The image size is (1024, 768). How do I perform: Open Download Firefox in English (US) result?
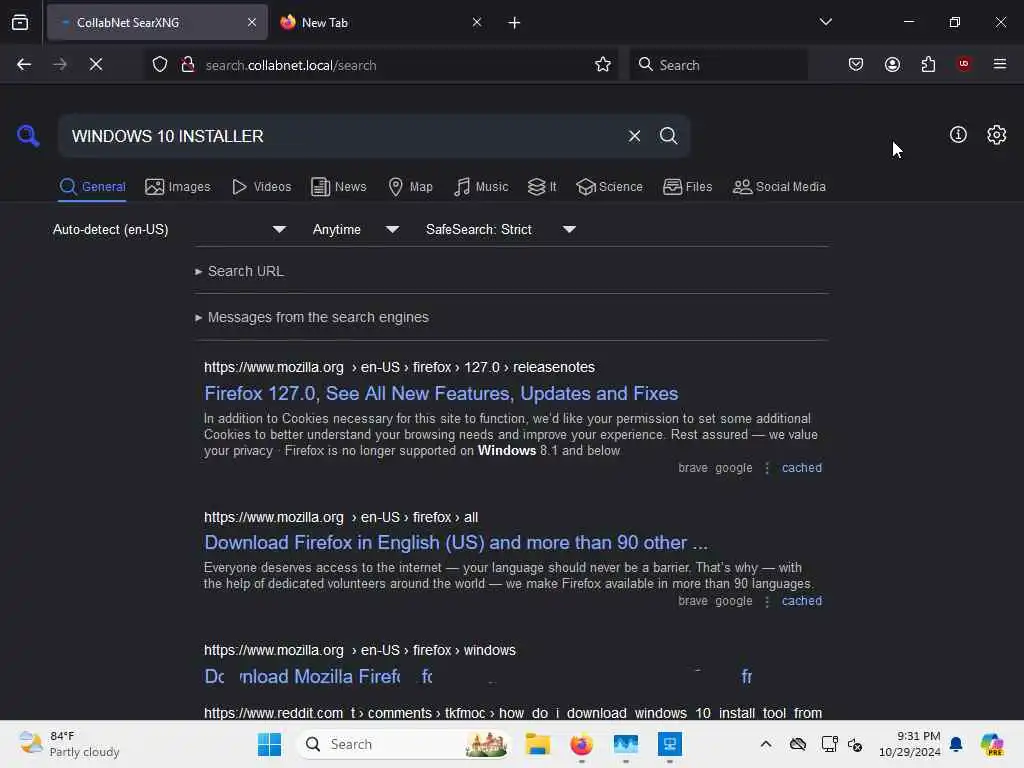(456, 543)
